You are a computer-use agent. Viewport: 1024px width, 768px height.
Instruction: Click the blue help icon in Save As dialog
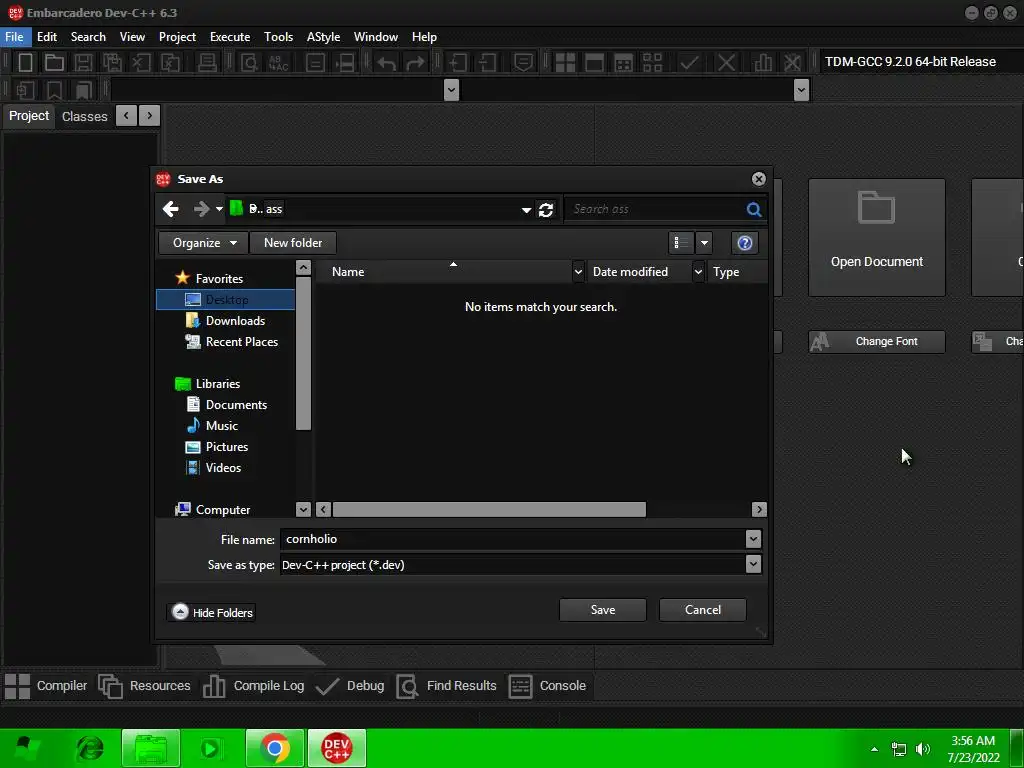(744, 243)
